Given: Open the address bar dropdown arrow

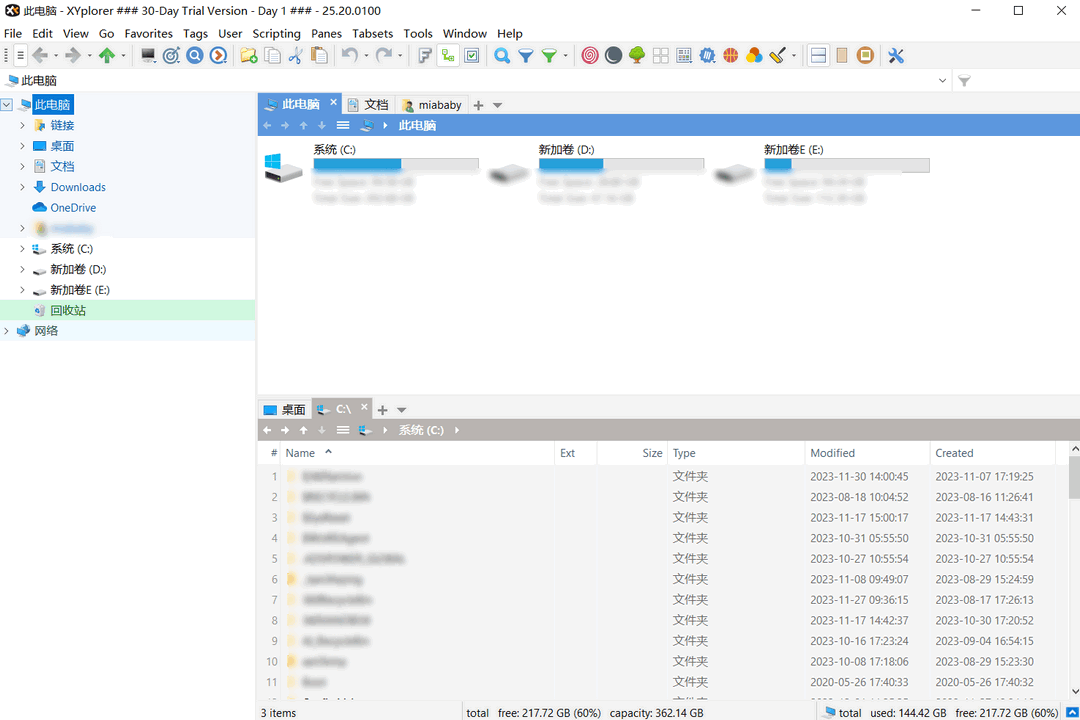Looking at the screenshot, I should 943,81.
